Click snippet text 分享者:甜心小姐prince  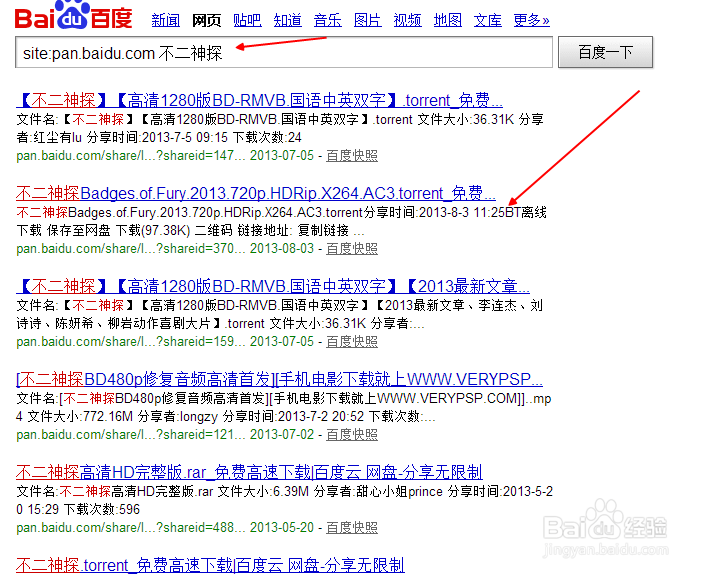pyautogui.click(x=378, y=491)
